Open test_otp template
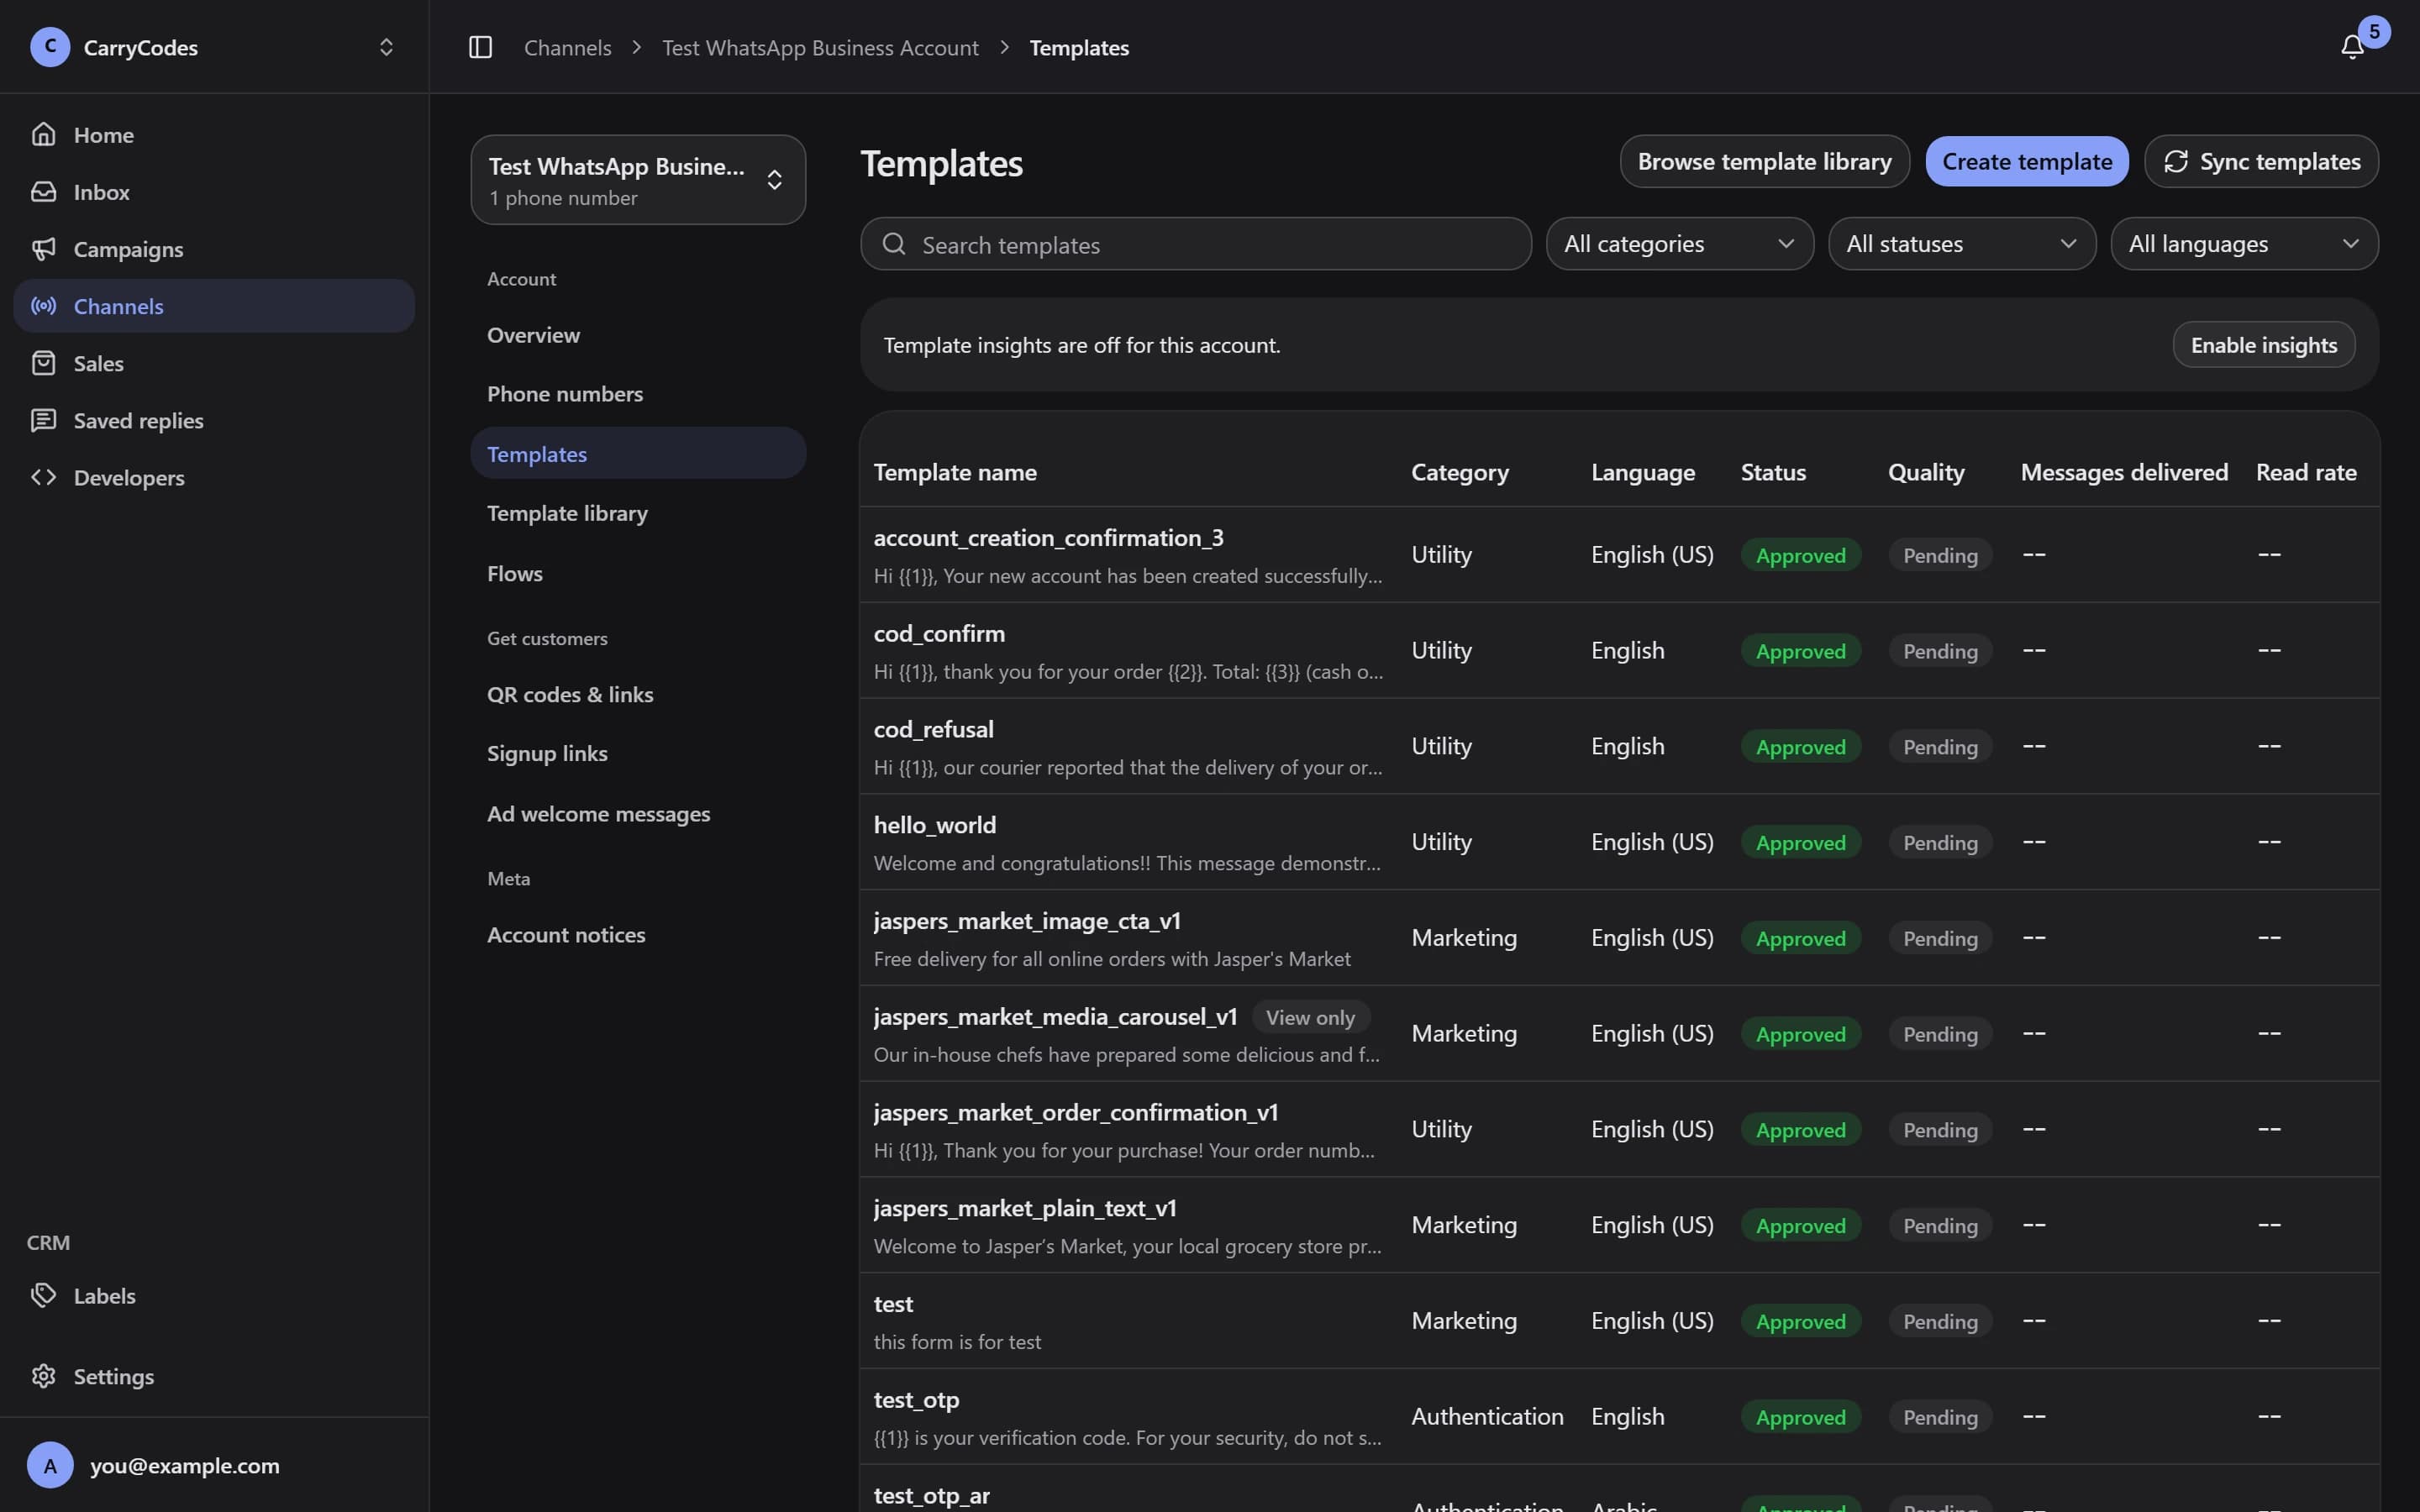The image size is (2420, 1512). click(1619, 1417)
